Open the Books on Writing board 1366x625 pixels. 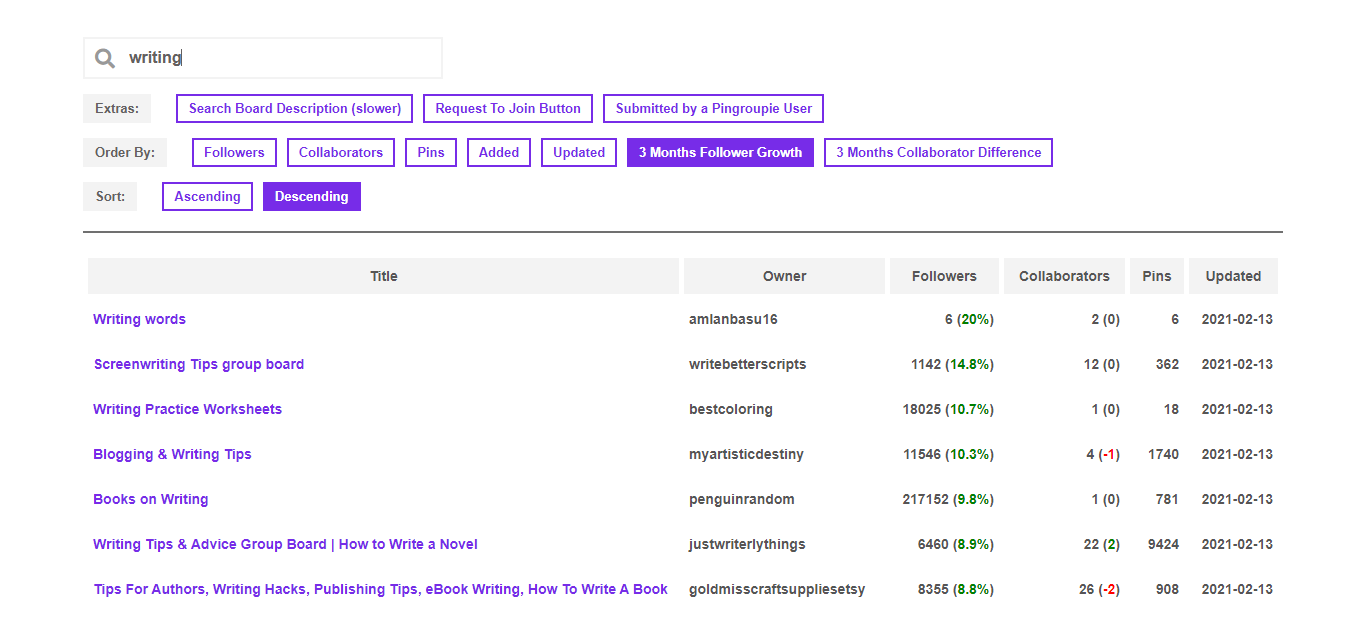(150, 500)
